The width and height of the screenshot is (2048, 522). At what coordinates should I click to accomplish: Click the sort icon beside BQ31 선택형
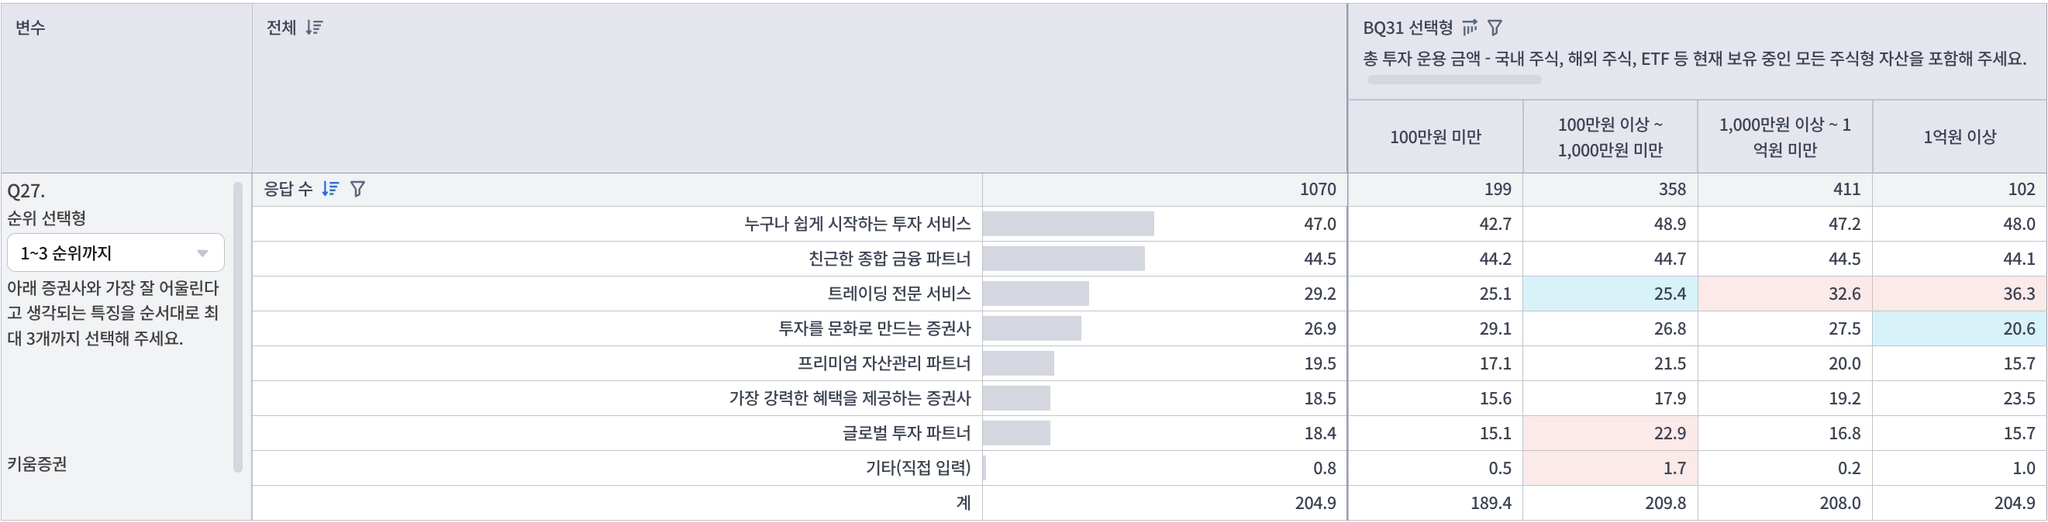(x=1469, y=28)
